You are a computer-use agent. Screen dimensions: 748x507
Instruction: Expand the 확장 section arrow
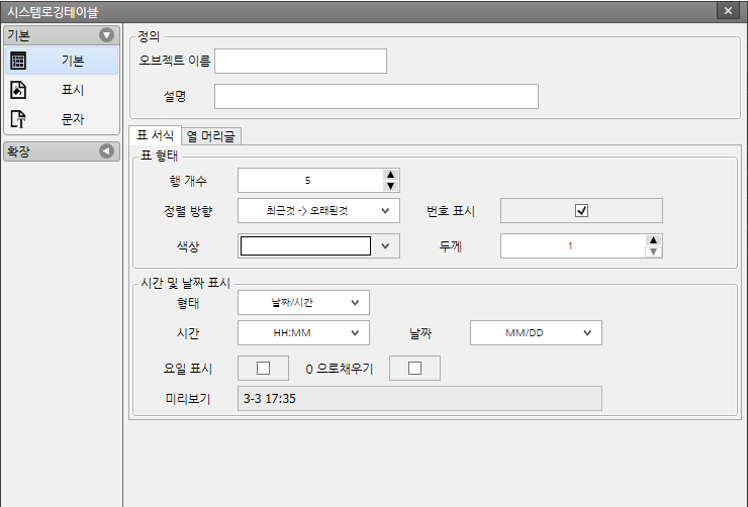(x=106, y=151)
